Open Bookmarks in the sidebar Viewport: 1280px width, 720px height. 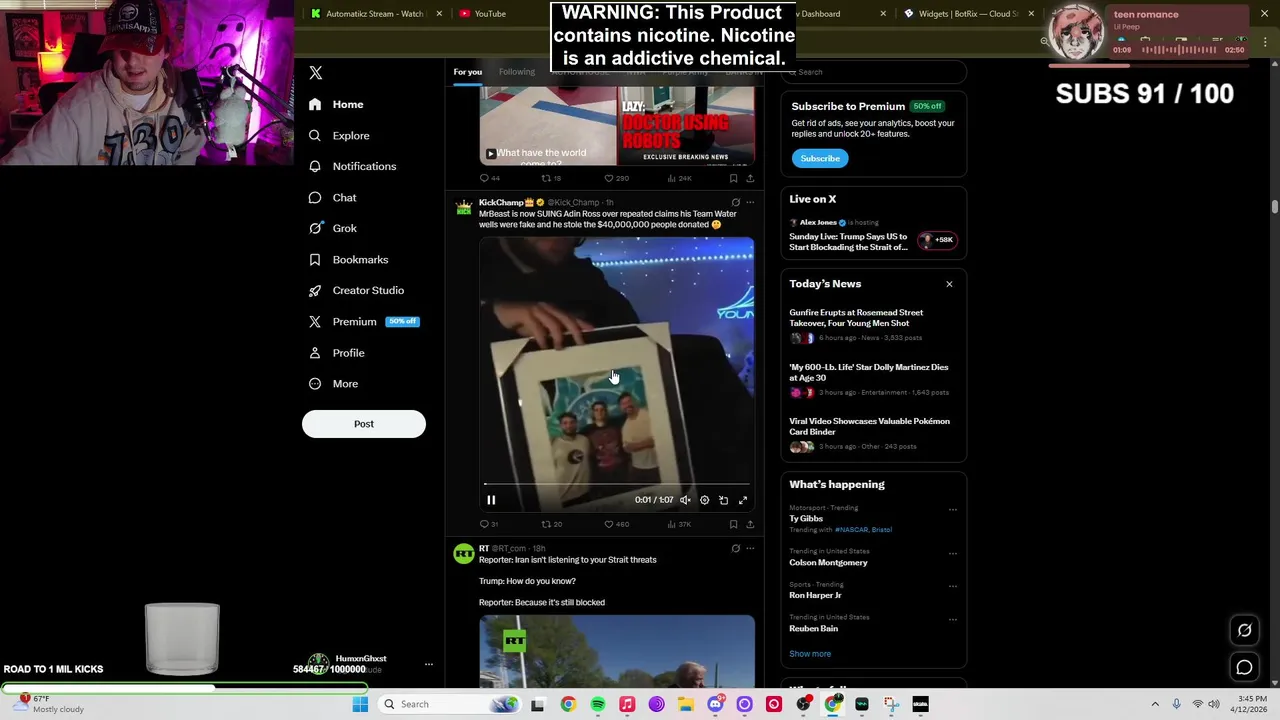click(348, 259)
